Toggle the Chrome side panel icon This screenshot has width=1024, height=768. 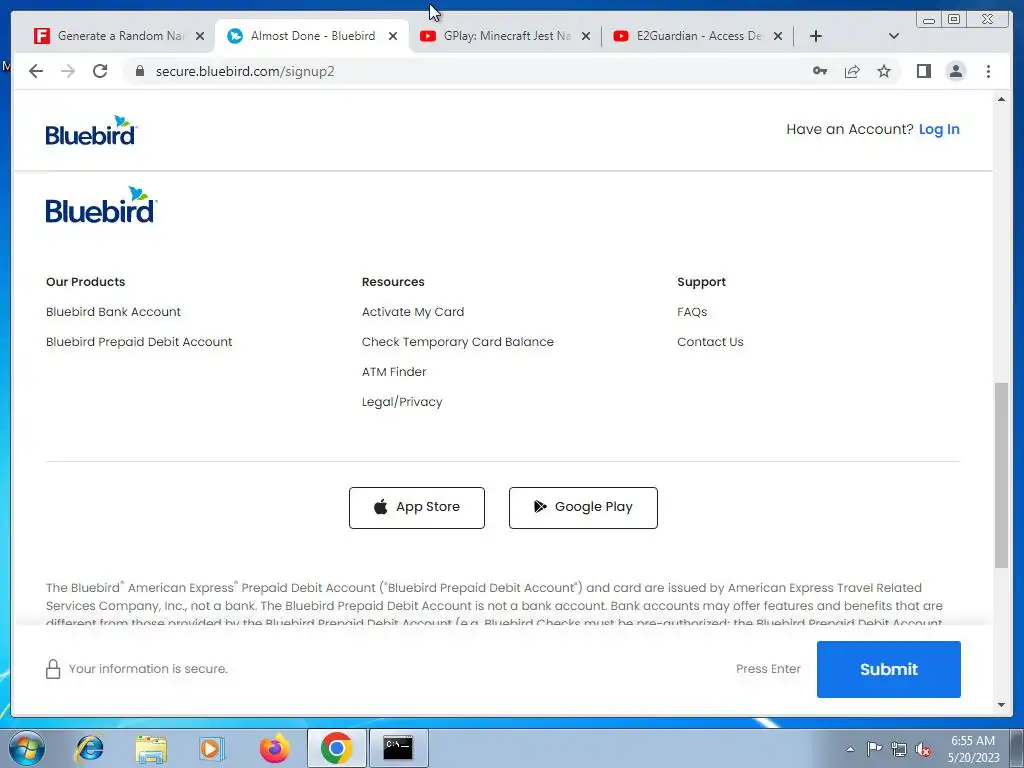click(x=923, y=71)
